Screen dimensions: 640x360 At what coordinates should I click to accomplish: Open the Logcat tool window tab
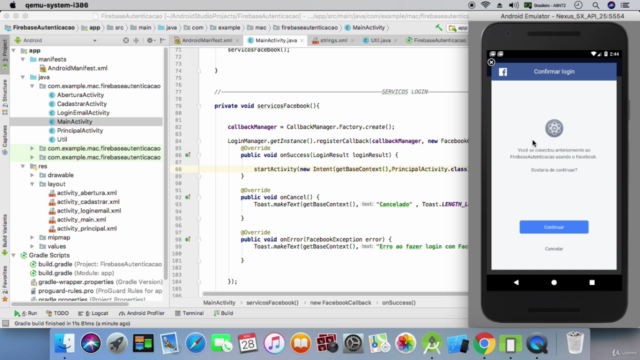(x=93, y=313)
